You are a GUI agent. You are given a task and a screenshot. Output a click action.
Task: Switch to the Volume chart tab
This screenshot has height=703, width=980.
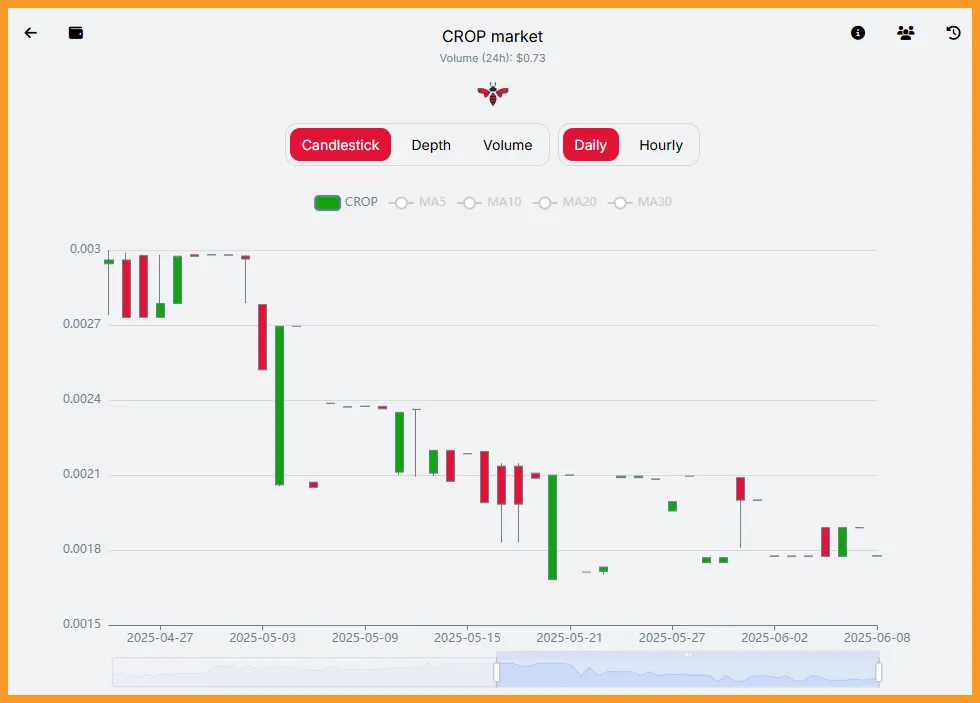(508, 145)
